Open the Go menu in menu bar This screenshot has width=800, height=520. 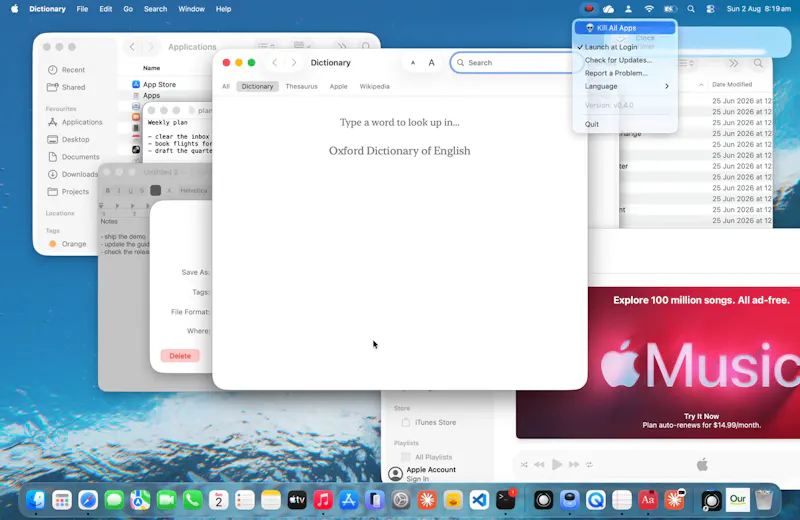tap(128, 9)
